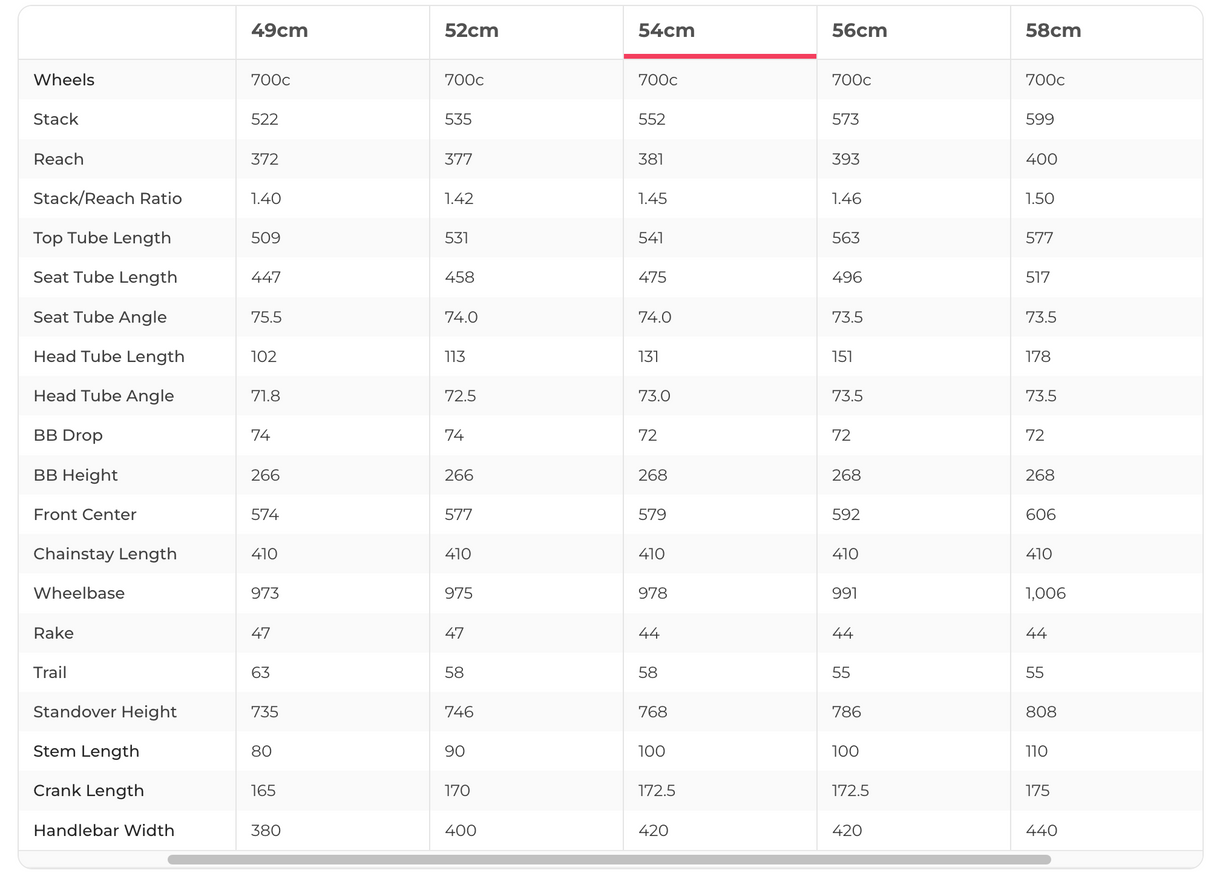Select the 56cm size column header
Image resolution: width=1214 pixels, height=879 pixels.
pos(859,31)
